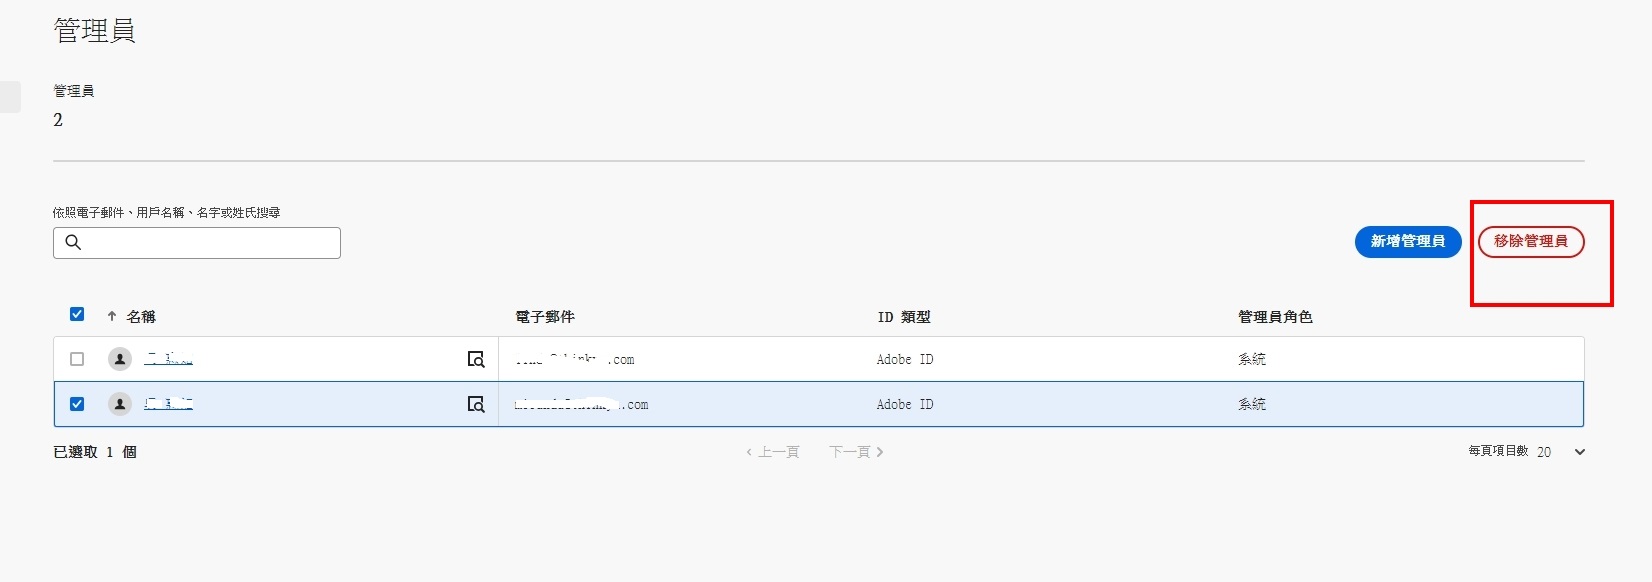Open details icon for the selected administrator row

tap(476, 404)
